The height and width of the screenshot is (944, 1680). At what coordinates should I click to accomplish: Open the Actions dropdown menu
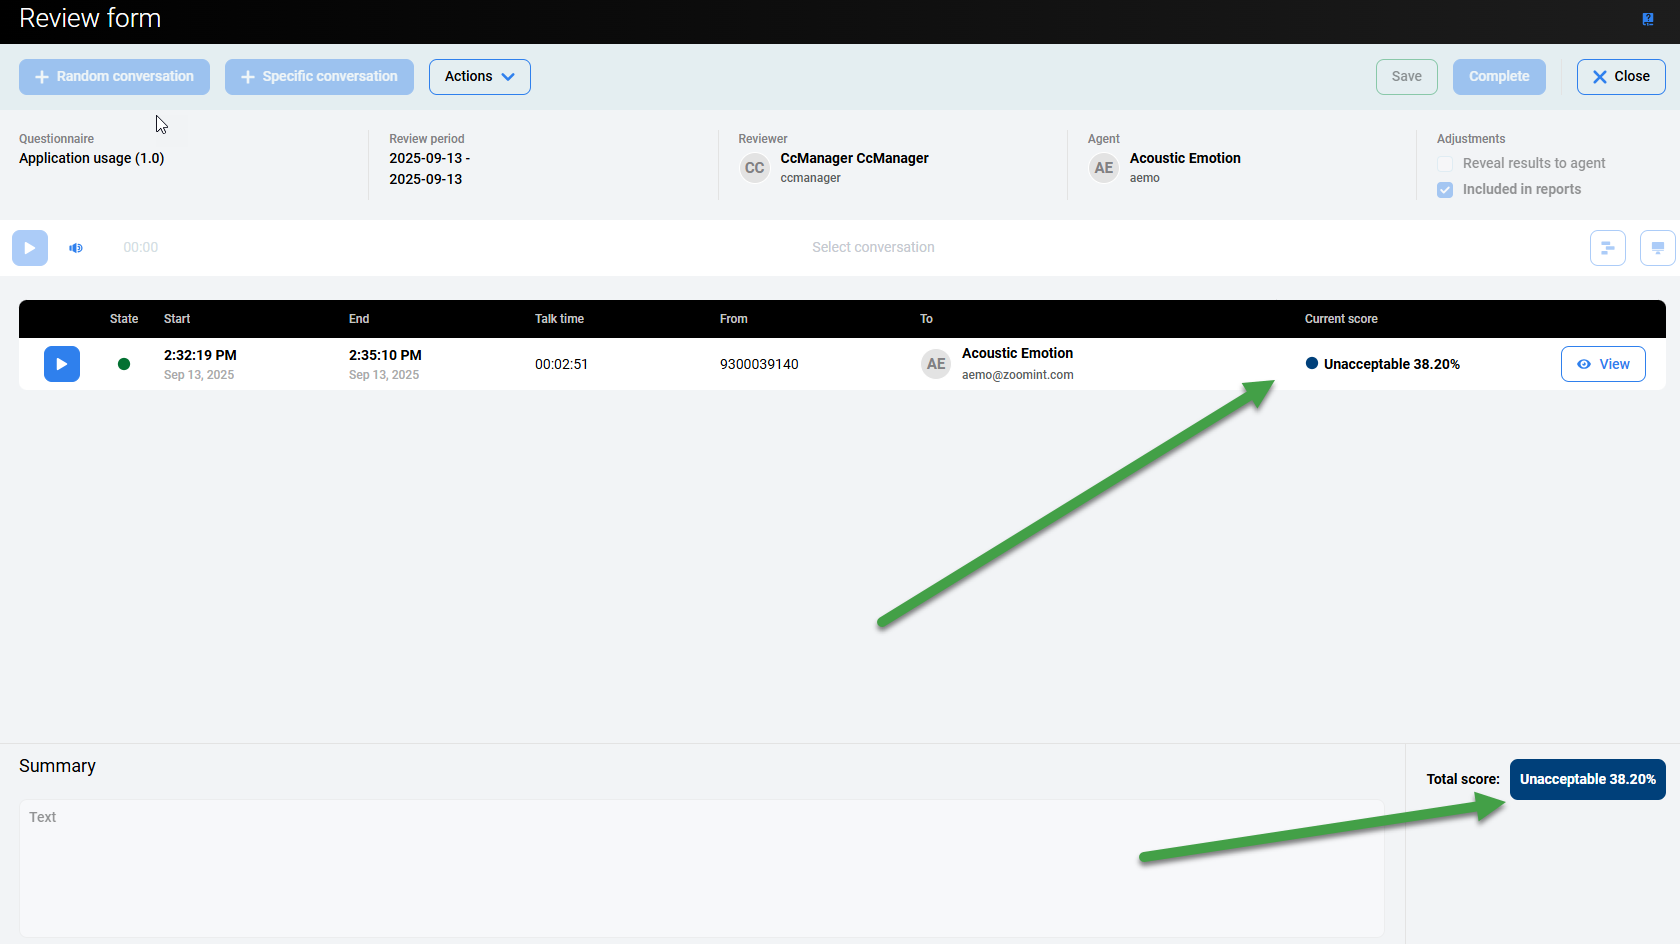point(479,77)
